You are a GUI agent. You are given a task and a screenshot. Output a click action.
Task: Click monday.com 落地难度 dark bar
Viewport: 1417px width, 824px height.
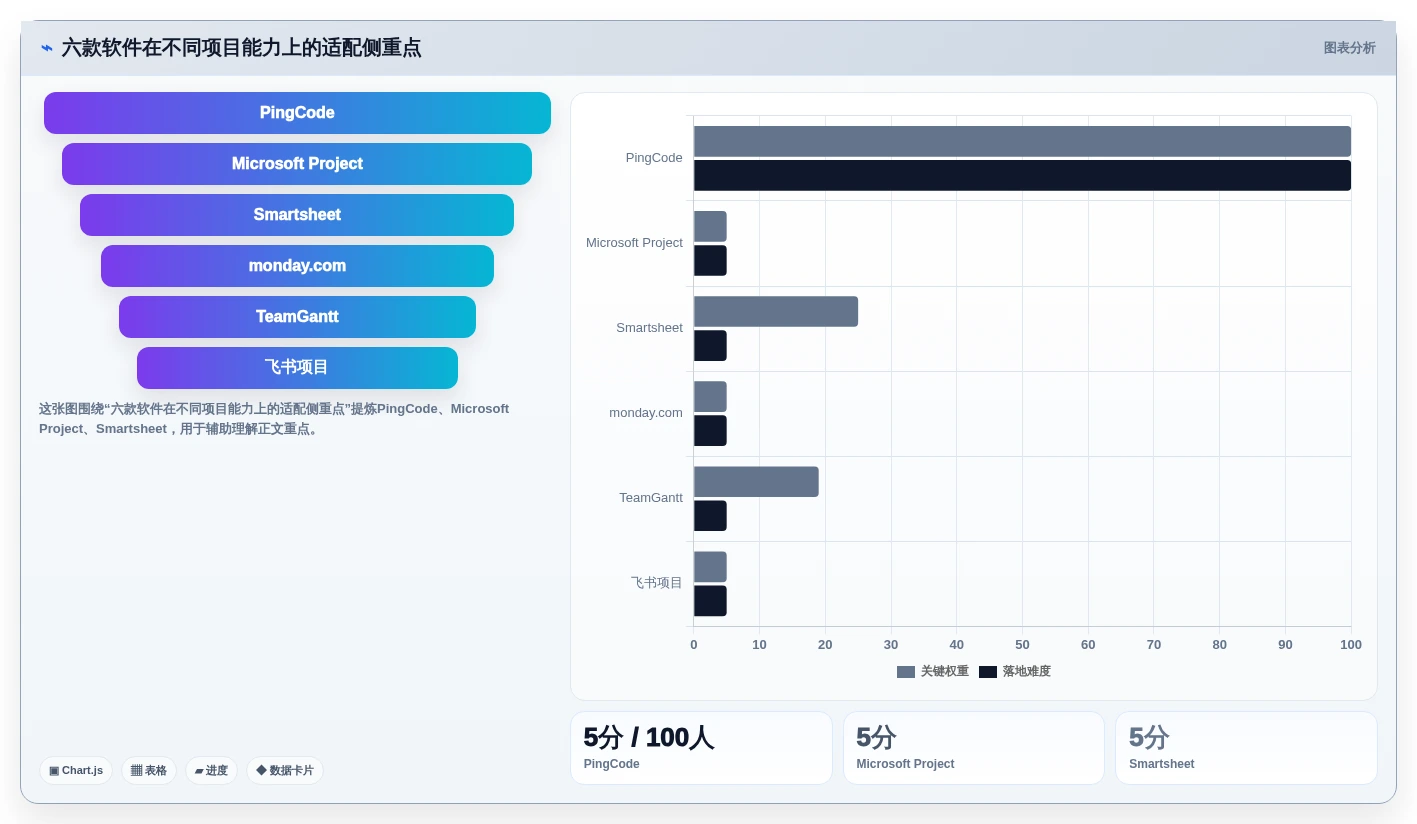[x=710, y=430]
